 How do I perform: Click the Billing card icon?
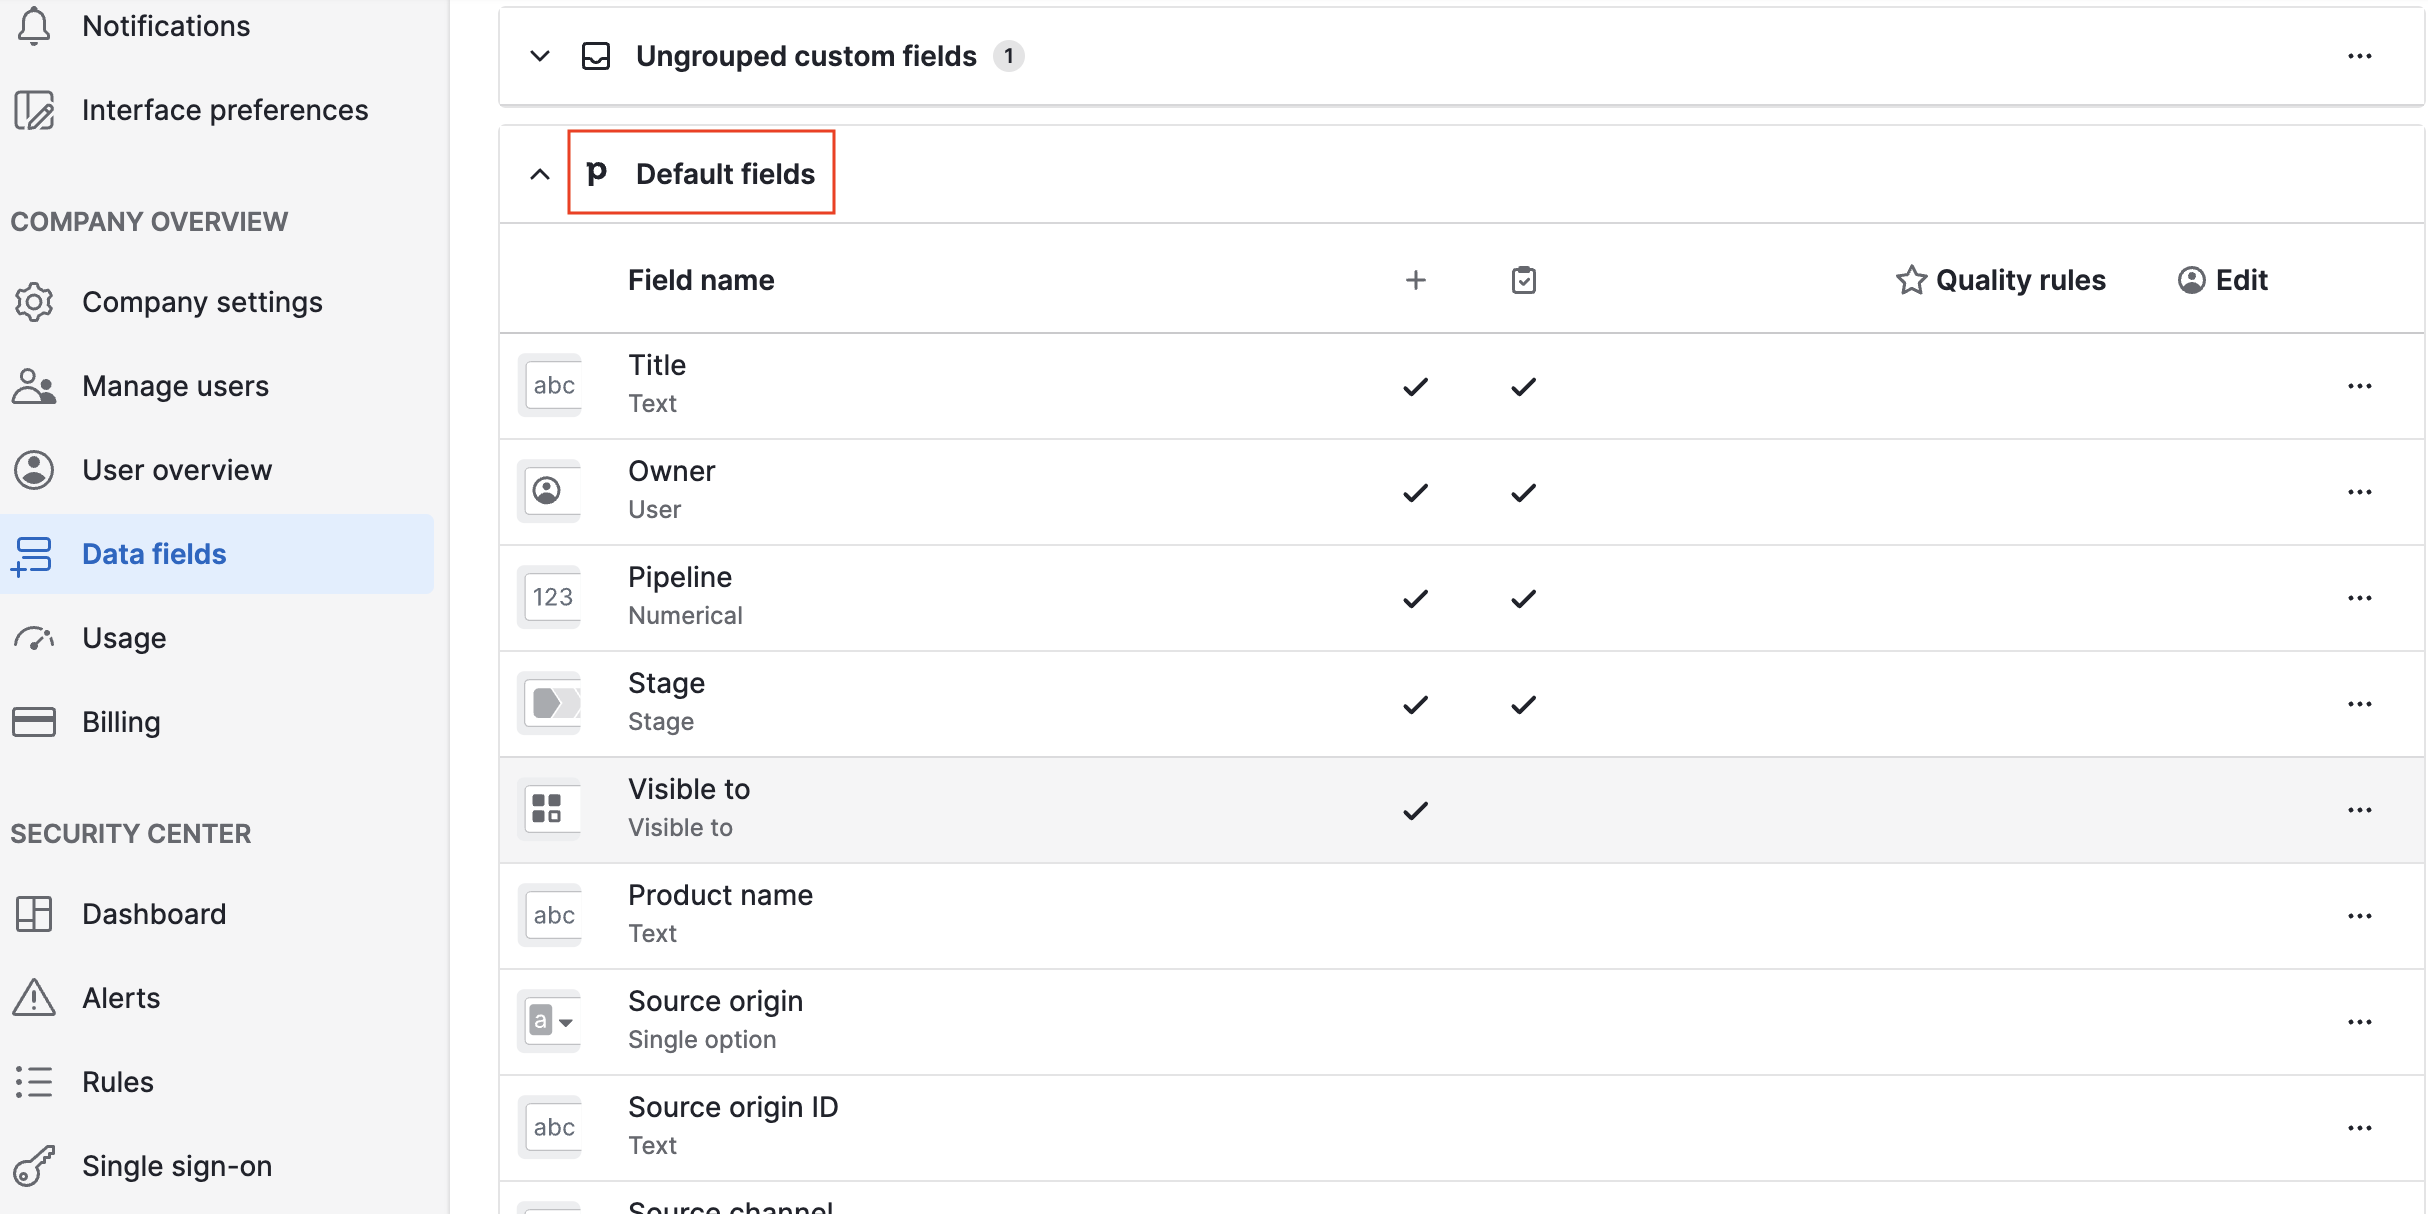click(34, 722)
